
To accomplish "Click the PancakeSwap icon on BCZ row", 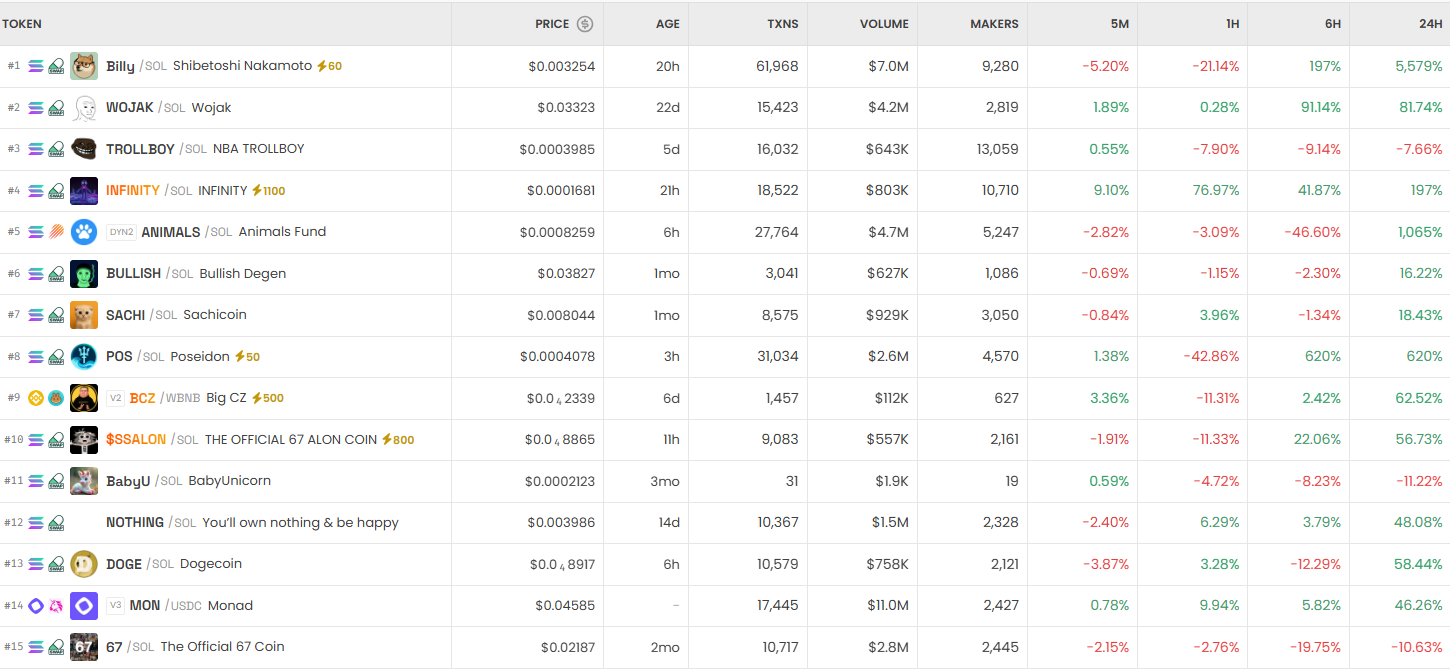I will click(56, 398).
